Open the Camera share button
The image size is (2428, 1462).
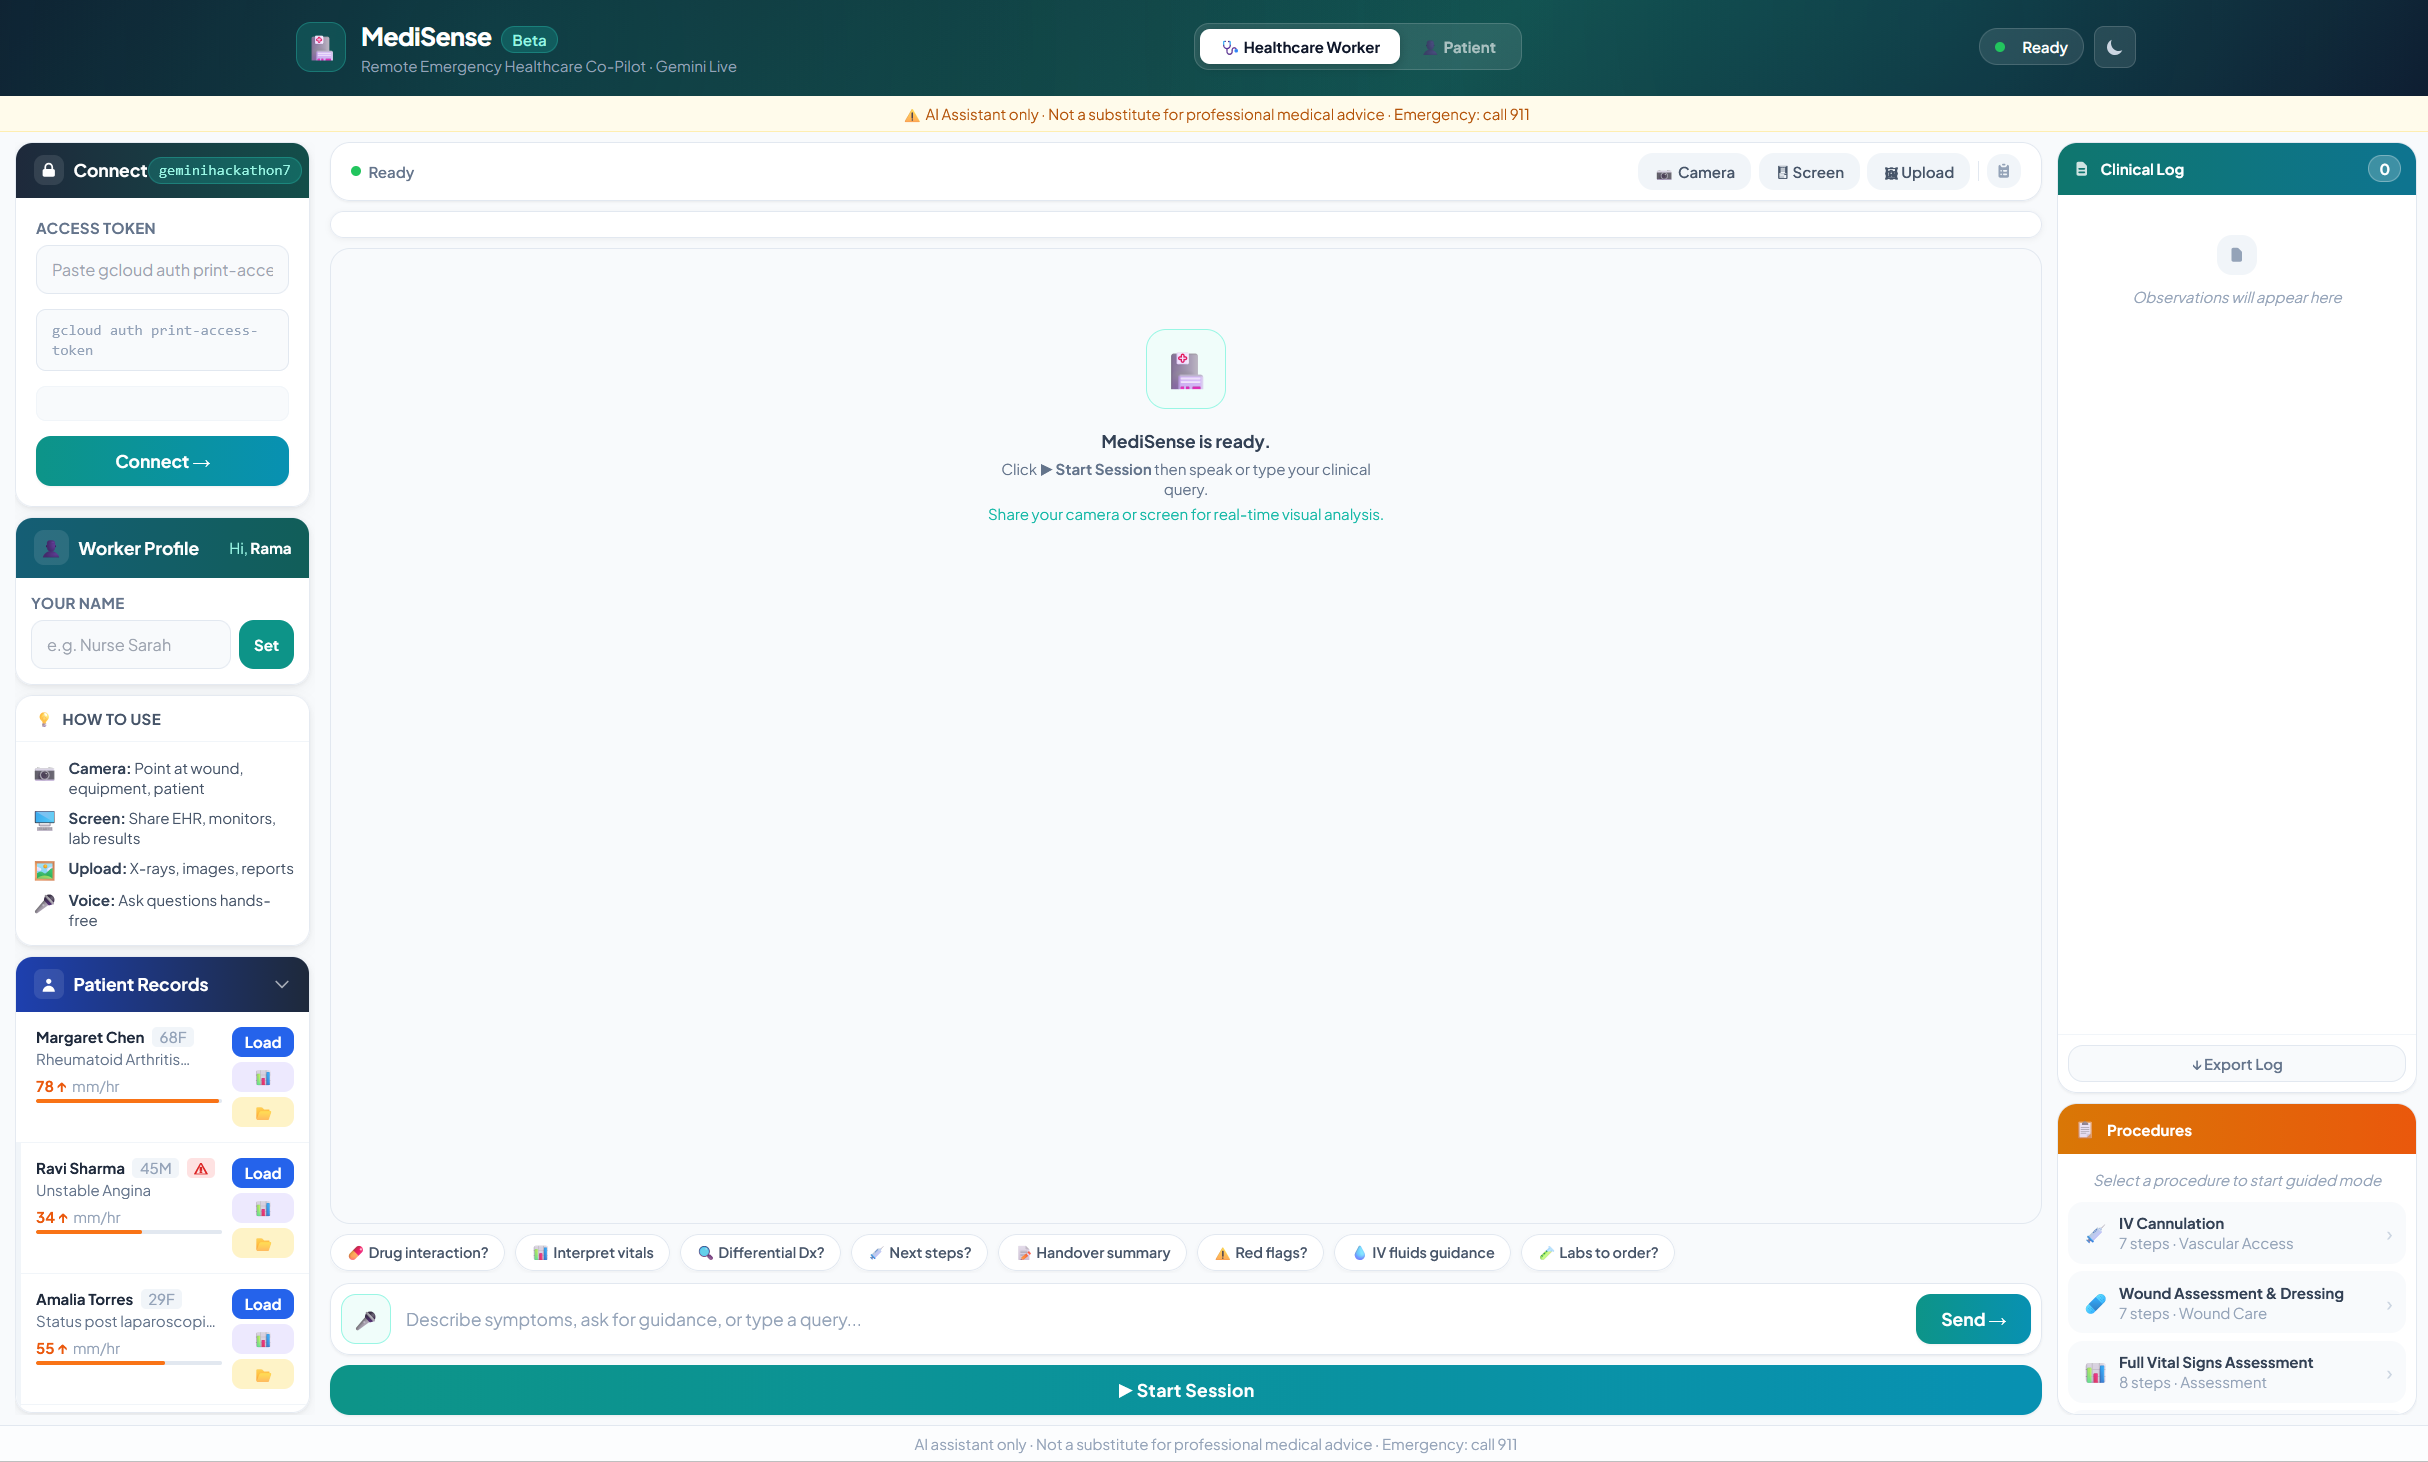1694,172
